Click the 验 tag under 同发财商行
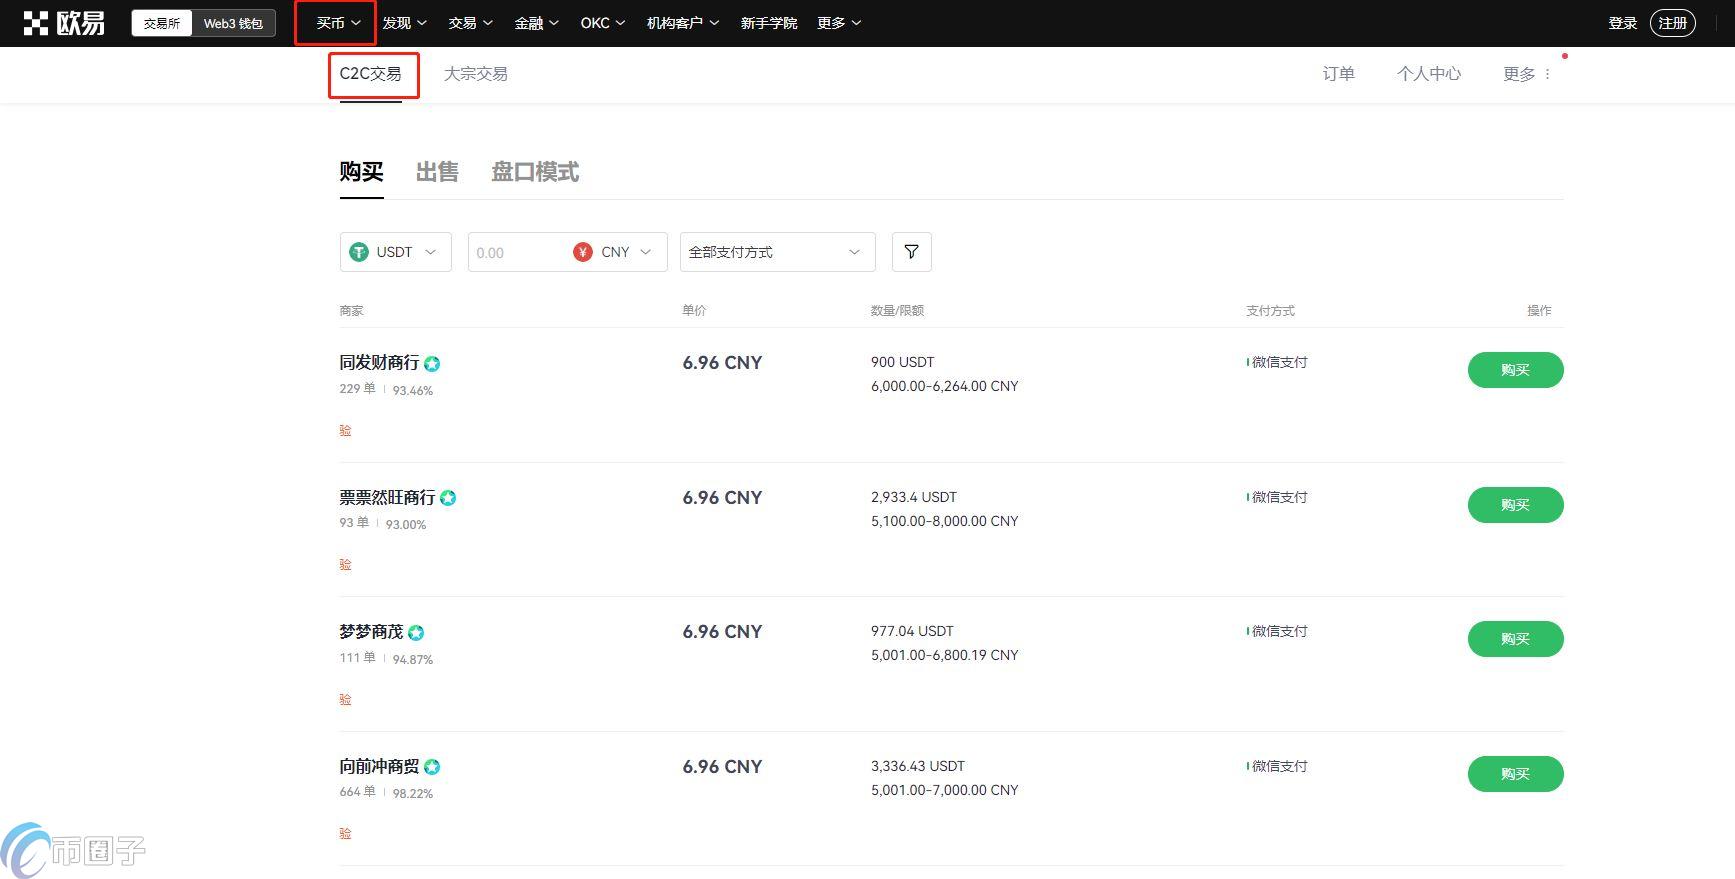This screenshot has height=879, width=1735. pos(345,430)
